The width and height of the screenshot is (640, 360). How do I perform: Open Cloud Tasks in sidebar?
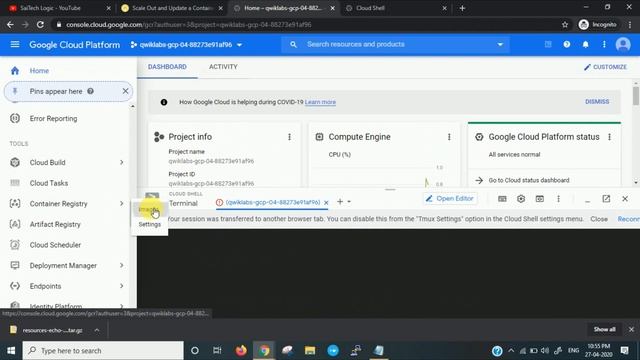tap(49, 183)
